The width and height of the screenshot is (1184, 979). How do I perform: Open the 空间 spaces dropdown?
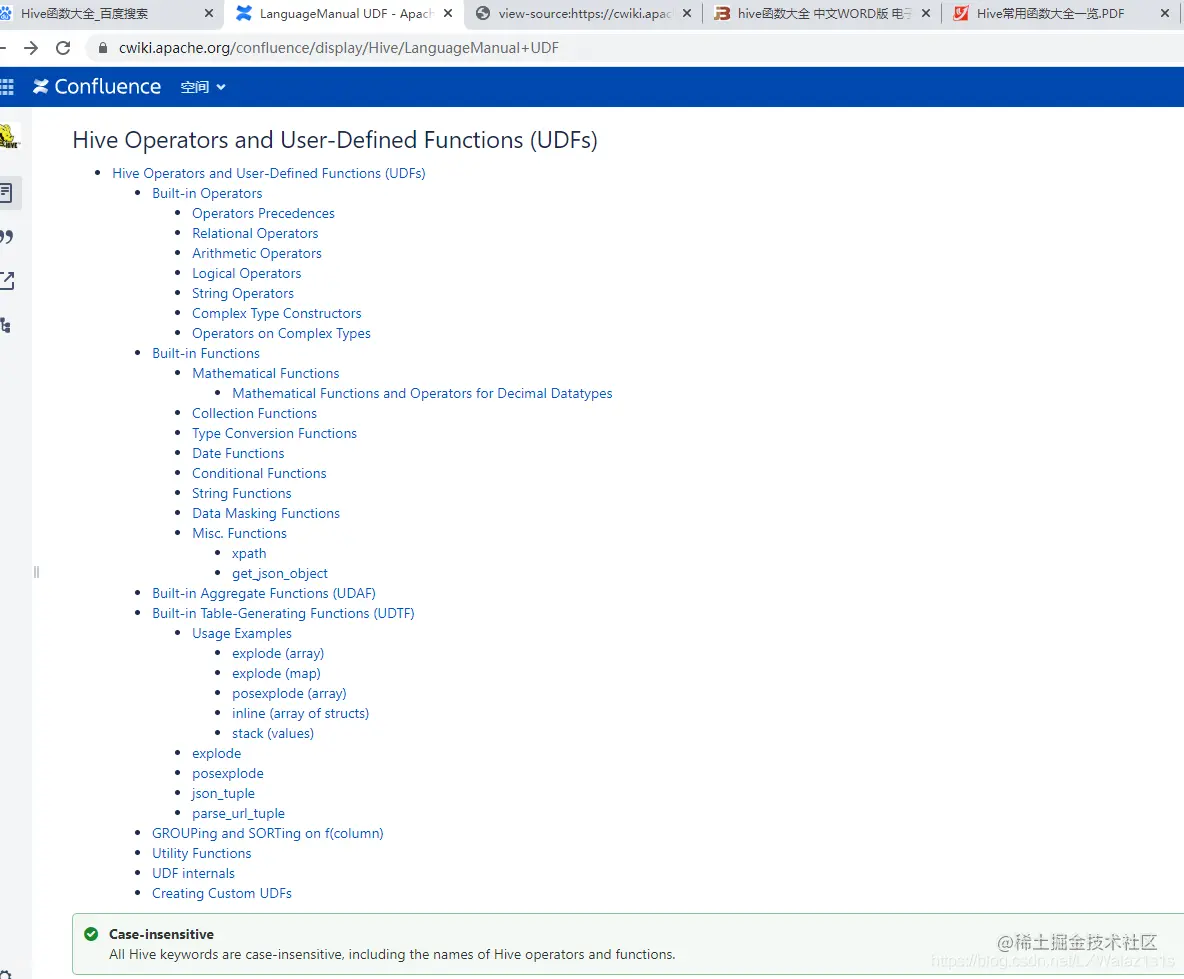[203, 88]
